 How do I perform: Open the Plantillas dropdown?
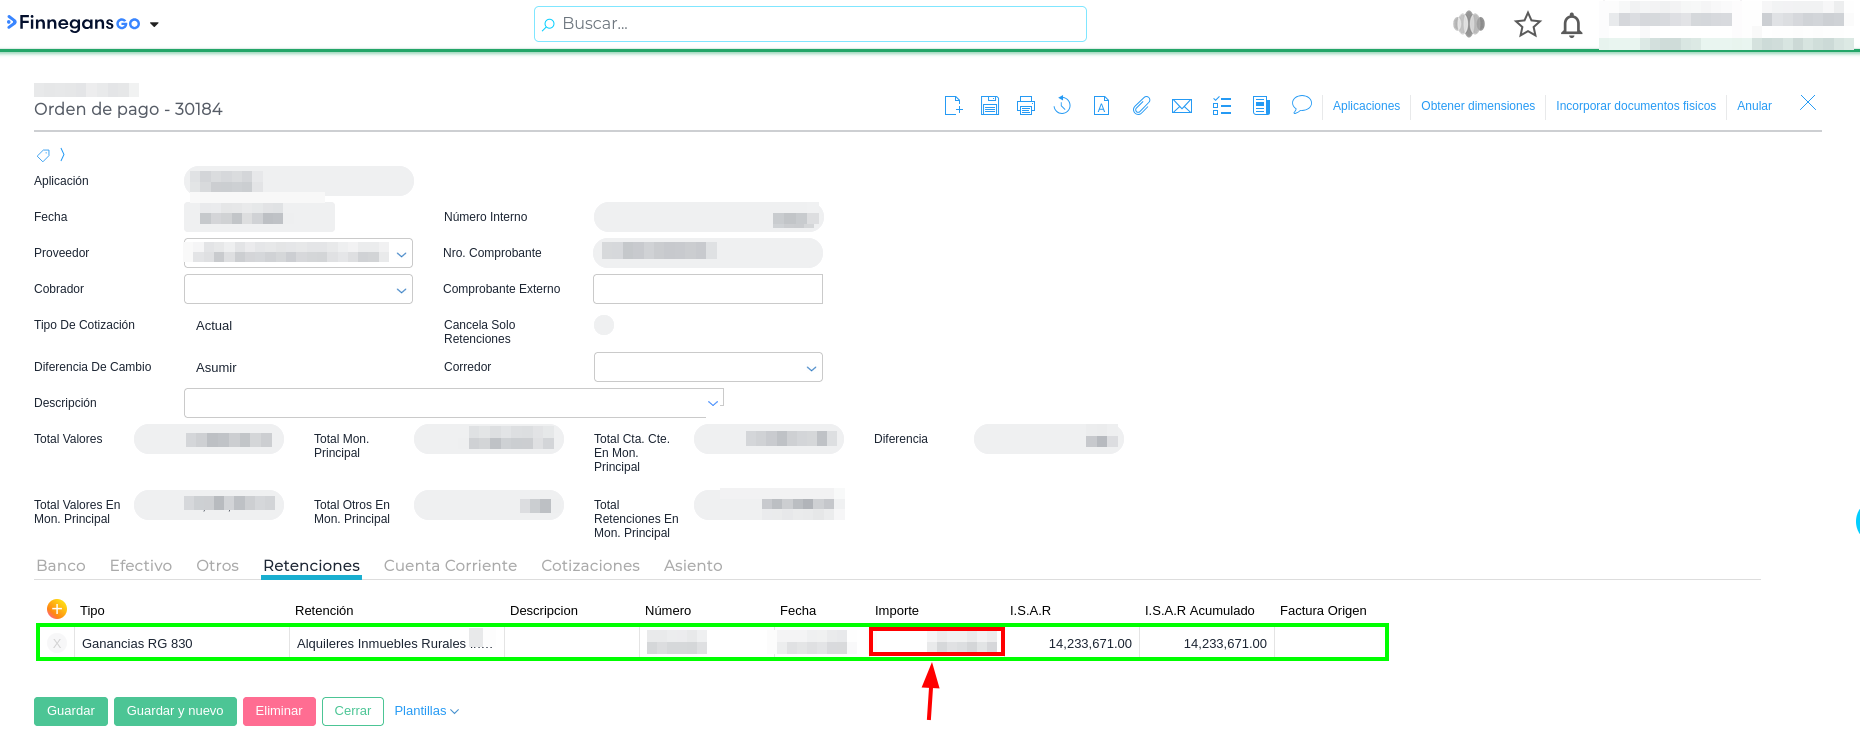tap(427, 711)
